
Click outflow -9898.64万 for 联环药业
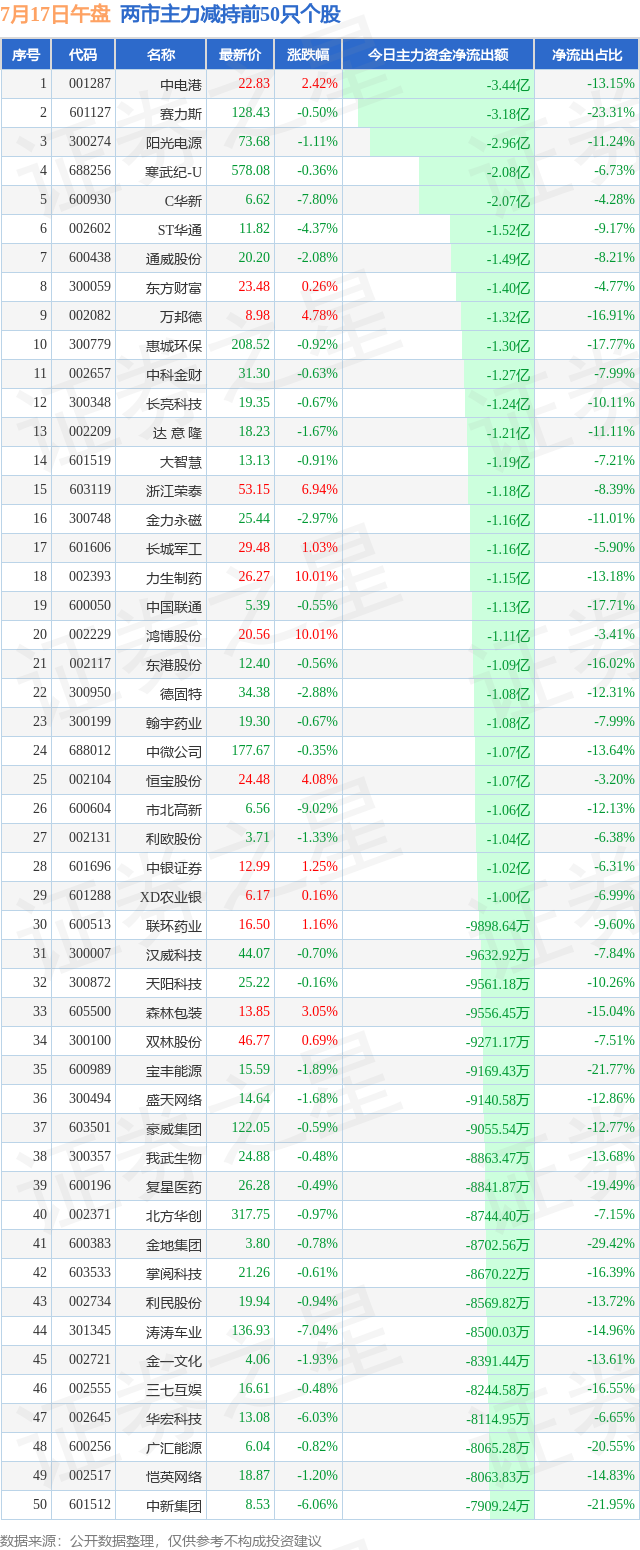coord(498,926)
